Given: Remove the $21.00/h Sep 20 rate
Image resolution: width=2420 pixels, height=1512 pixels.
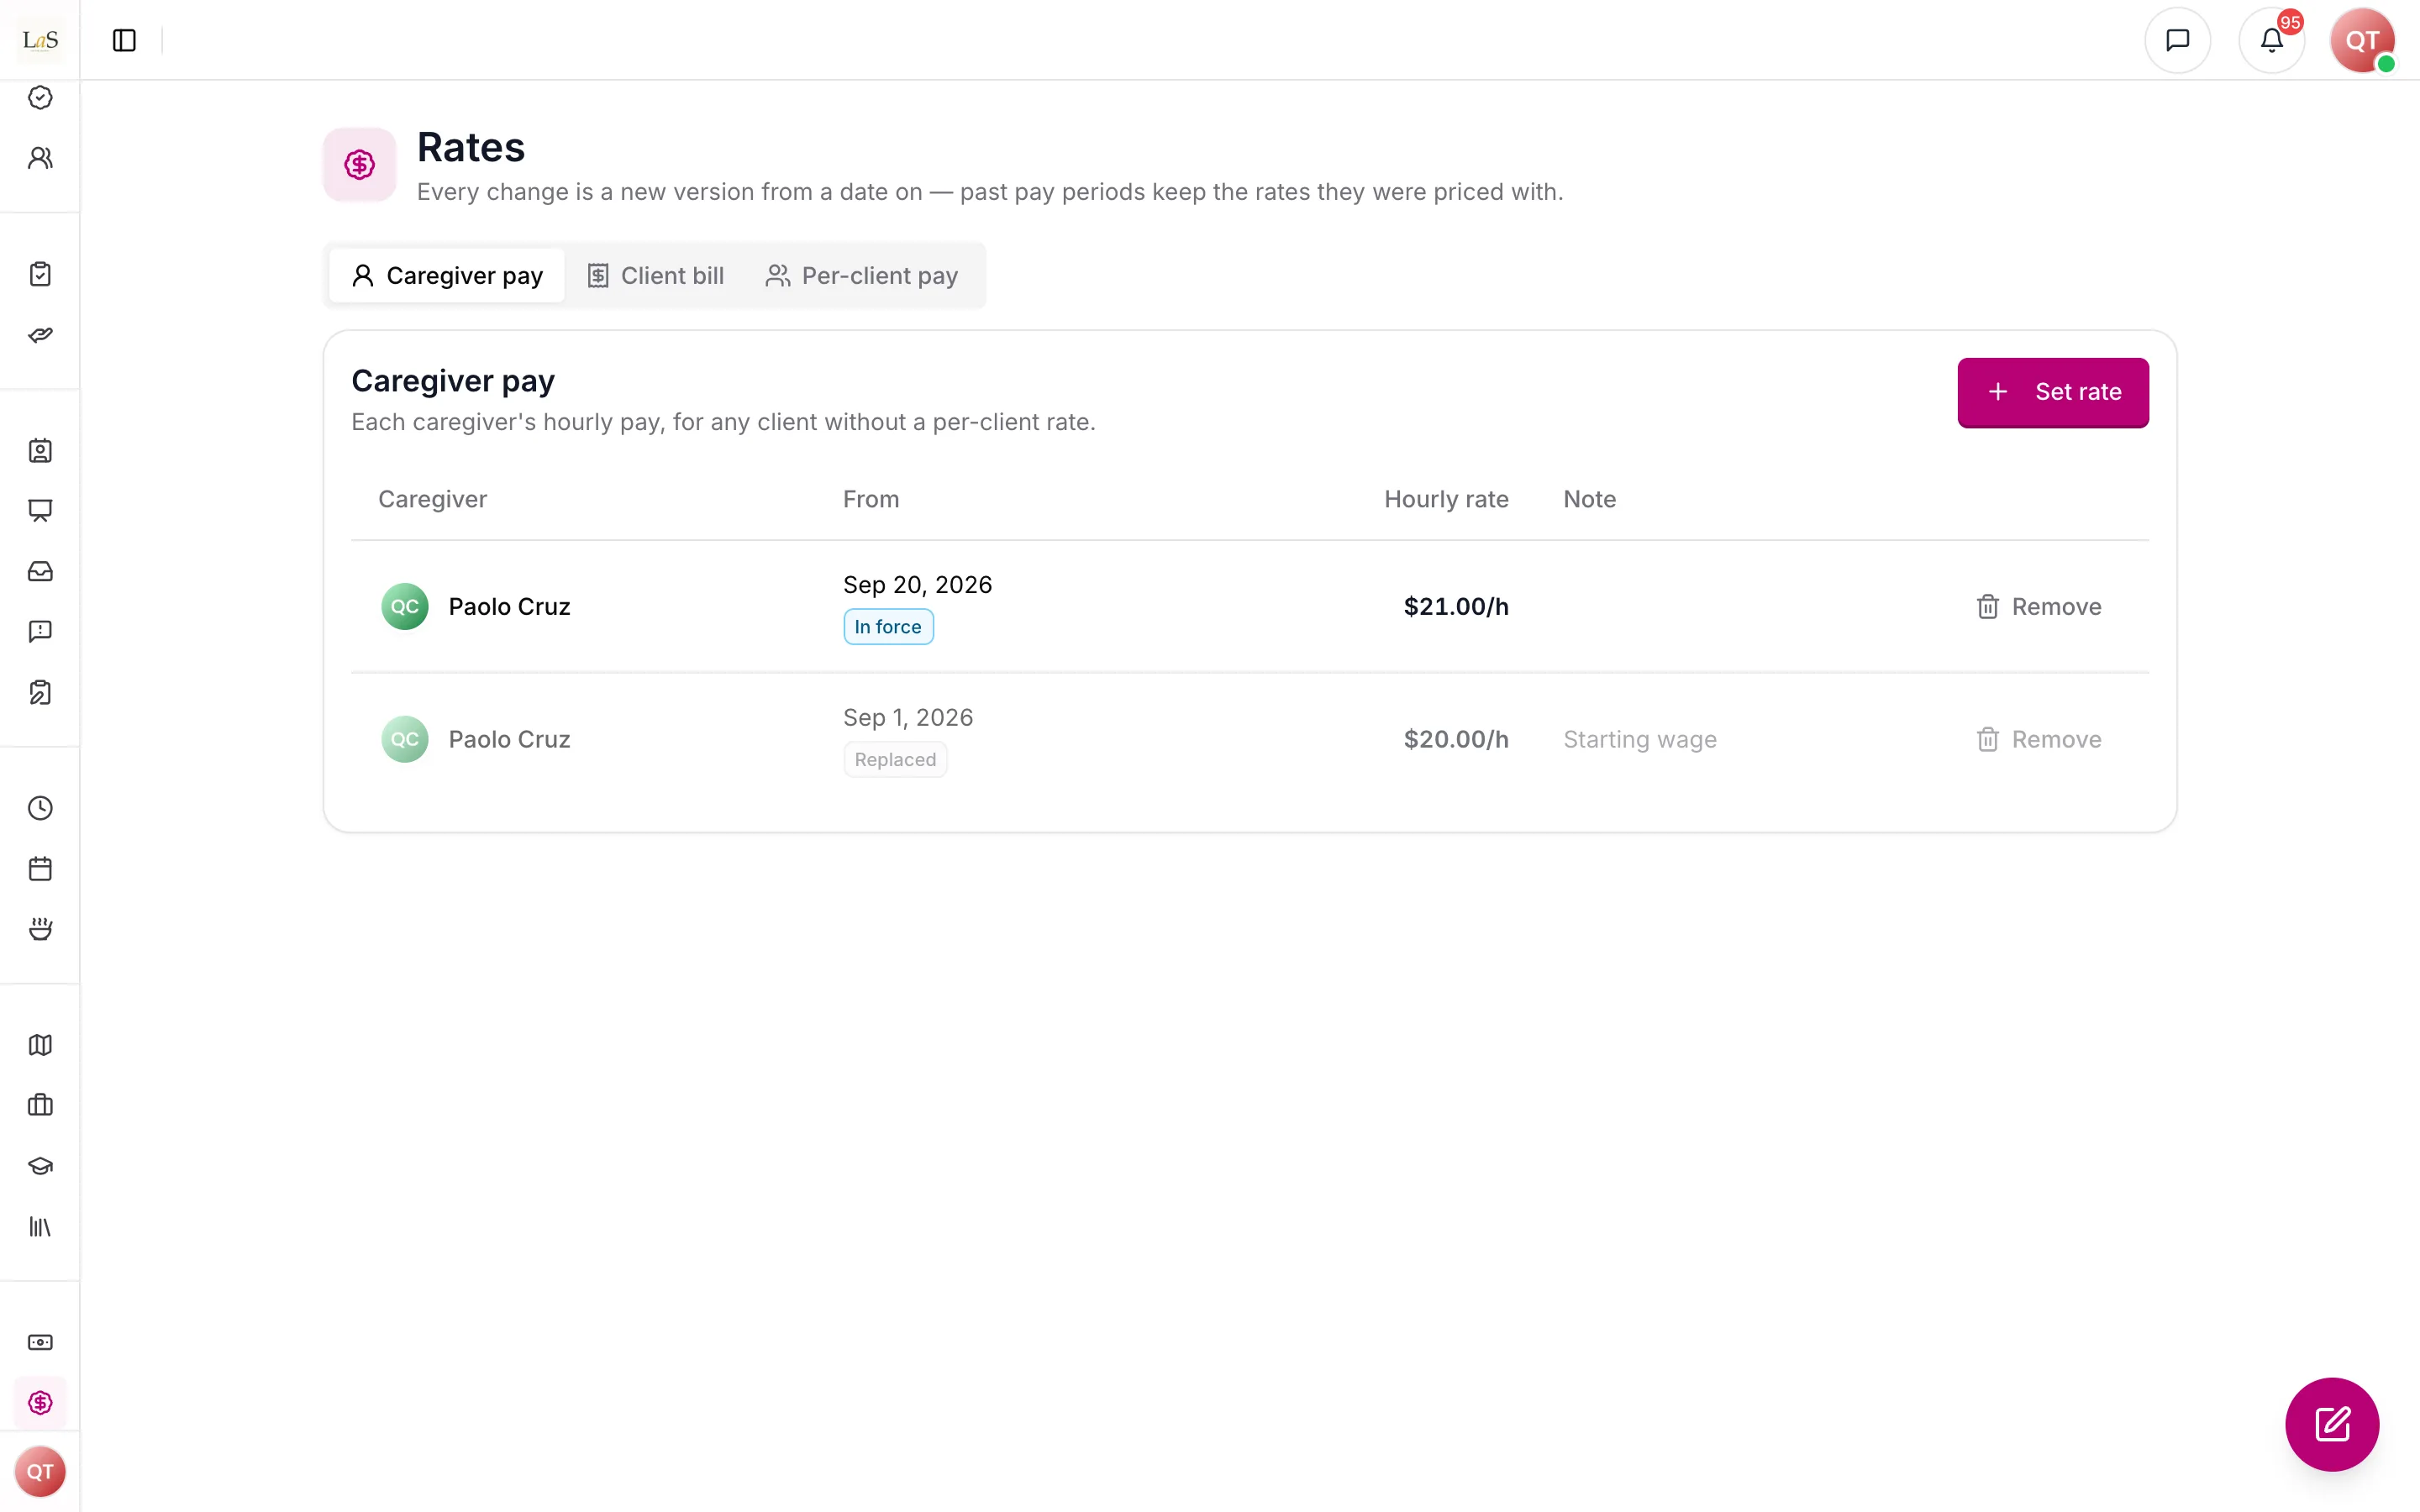Looking at the screenshot, I should pyautogui.click(x=2039, y=607).
